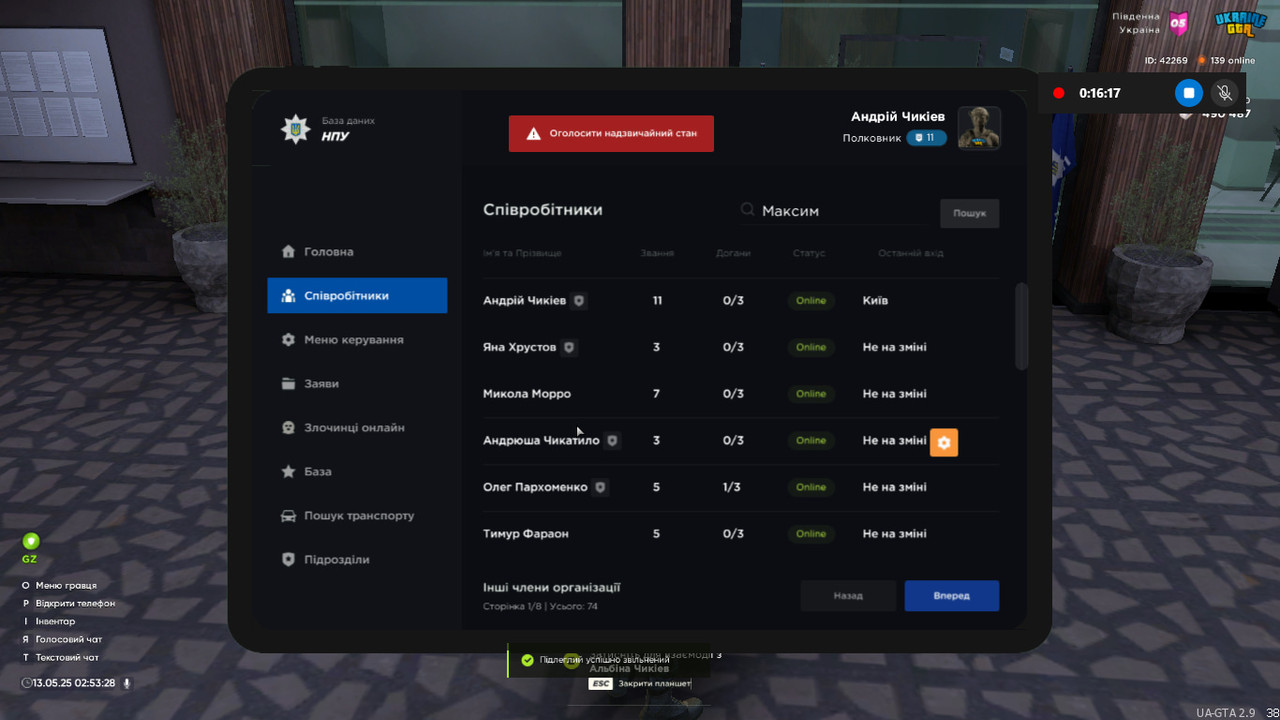Click the pink 05 server logo
This screenshot has width=1280, height=720.
tap(1180, 22)
